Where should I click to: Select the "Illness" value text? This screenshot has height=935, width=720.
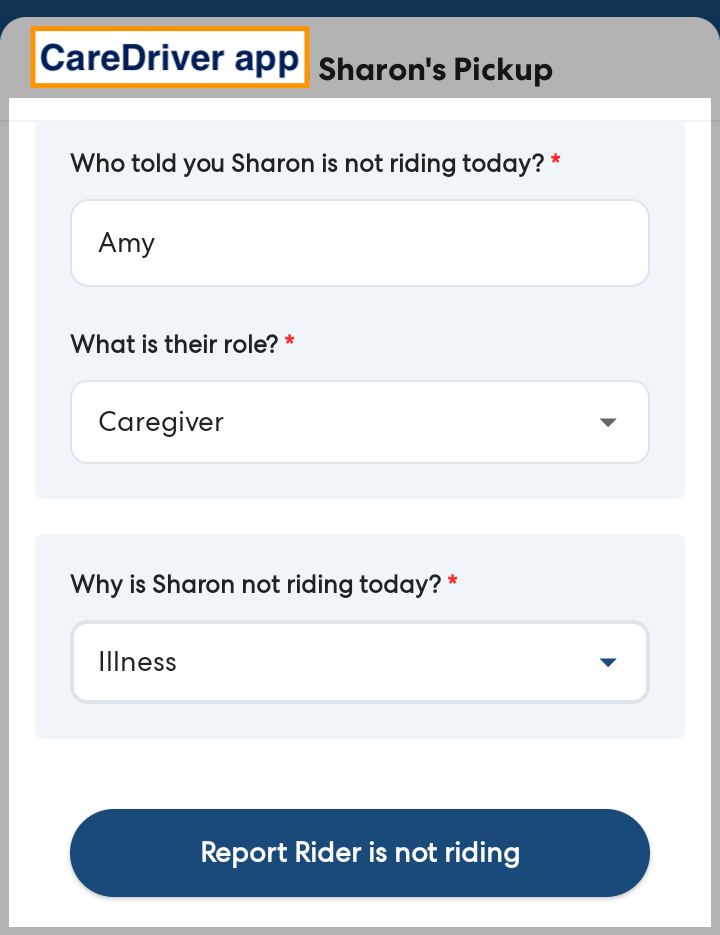(138, 662)
